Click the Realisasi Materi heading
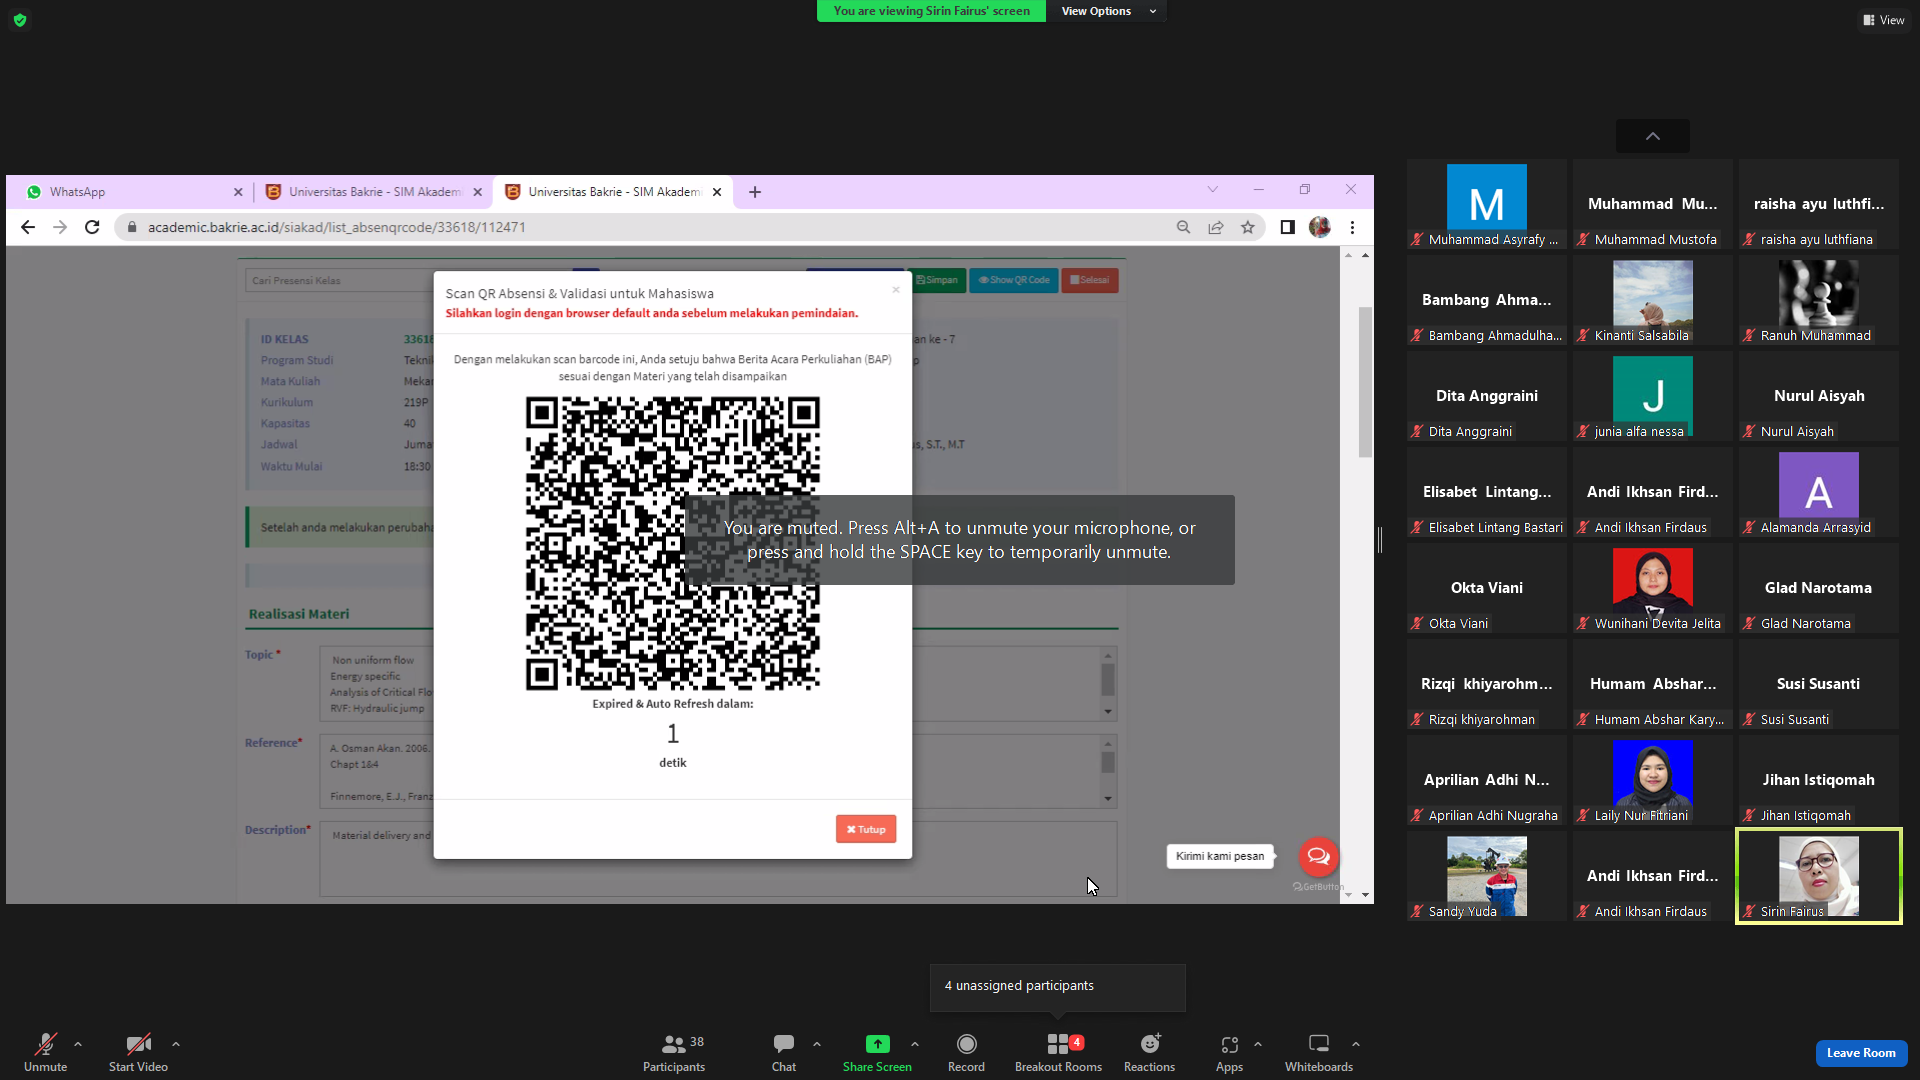This screenshot has height=1080, width=1920. 298,614
